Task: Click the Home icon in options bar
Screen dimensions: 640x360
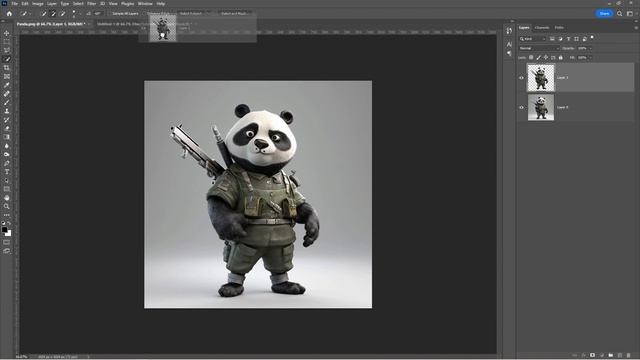Action: (9, 13)
